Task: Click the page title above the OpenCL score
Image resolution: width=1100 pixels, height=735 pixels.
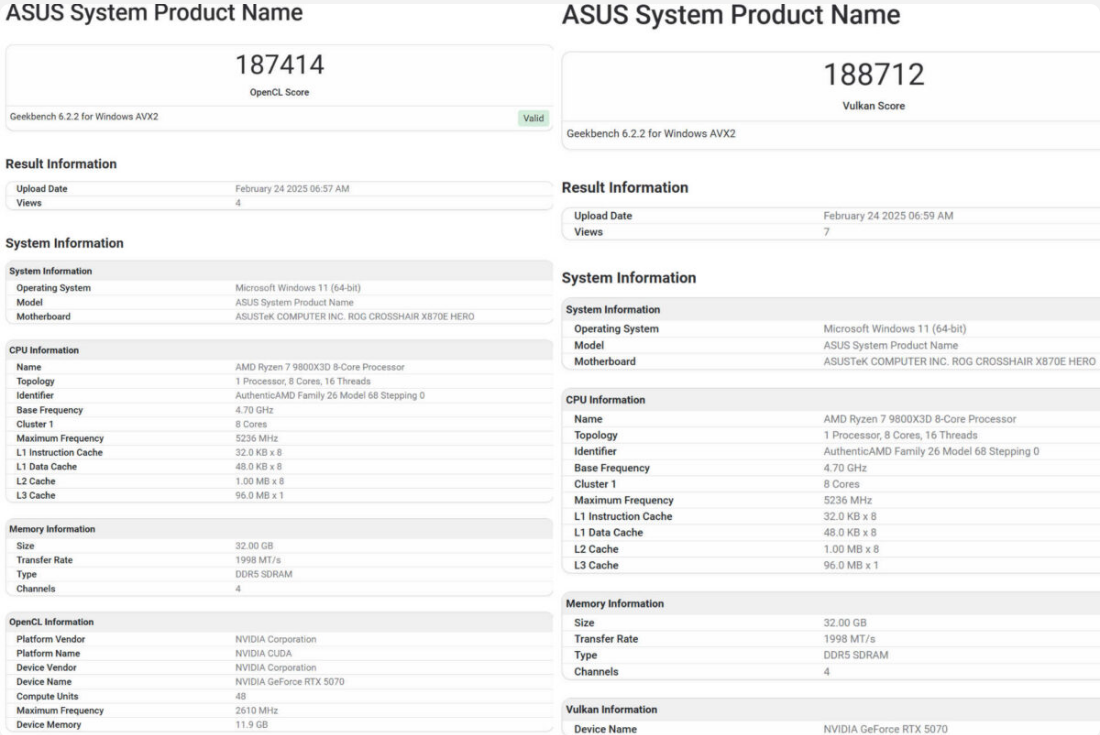Action: pyautogui.click(x=154, y=13)
